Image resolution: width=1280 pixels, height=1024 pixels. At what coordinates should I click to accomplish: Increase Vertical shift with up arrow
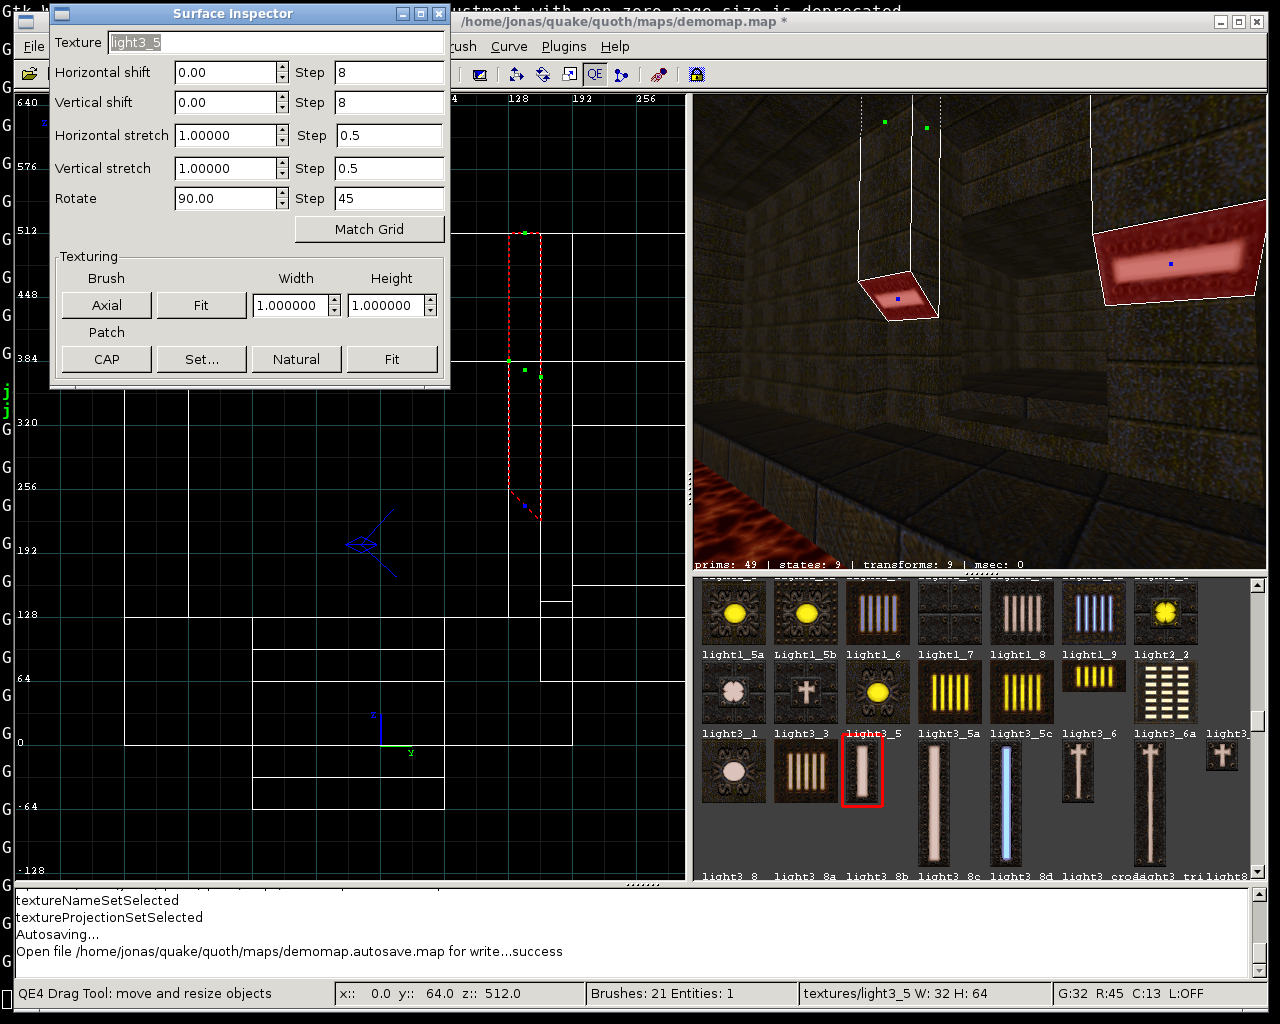282,97
